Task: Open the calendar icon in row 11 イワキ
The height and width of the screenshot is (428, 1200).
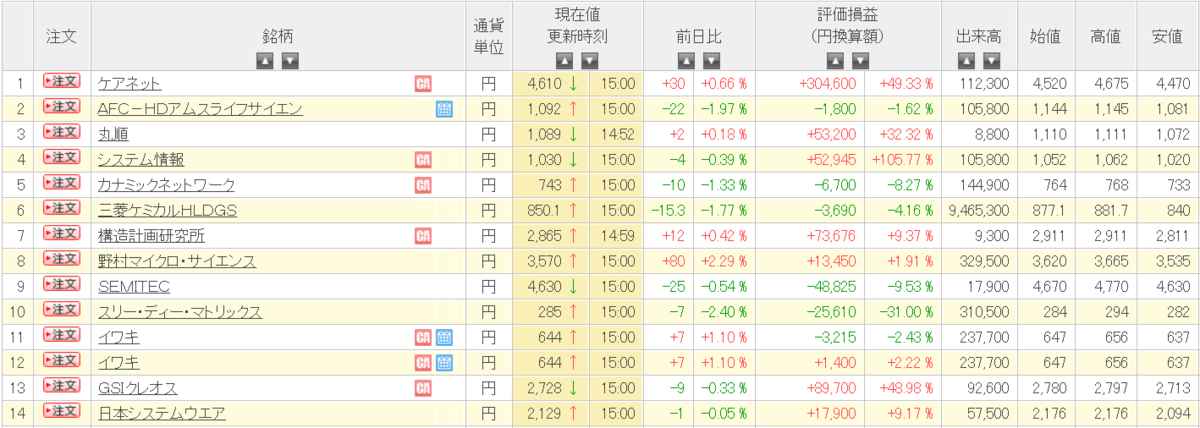Action: (x=444, y=337)
